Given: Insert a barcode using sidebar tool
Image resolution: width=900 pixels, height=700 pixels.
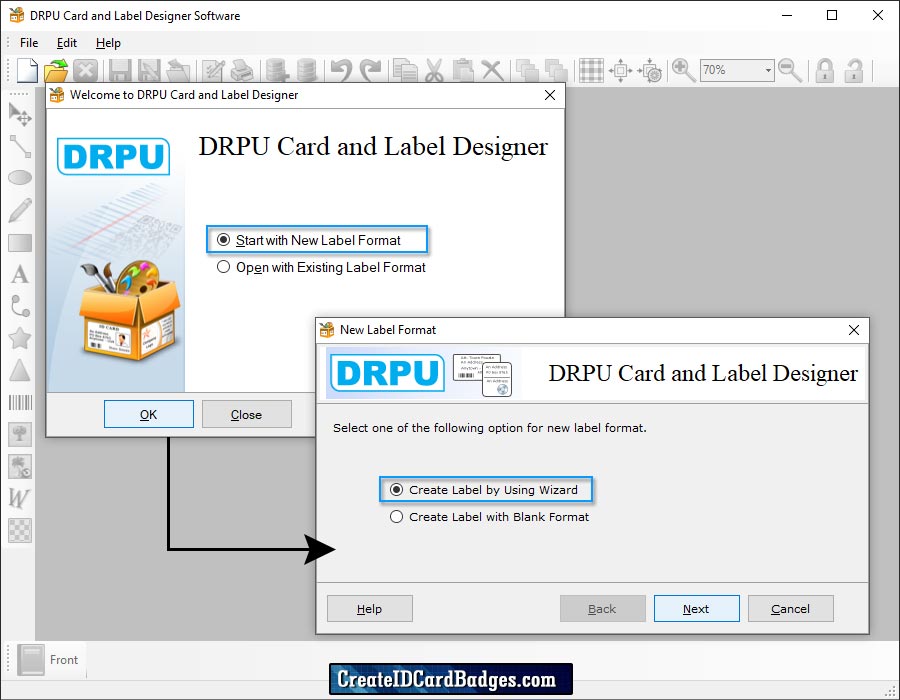Looking at the screenshot, I should click(x=20, y=402).
